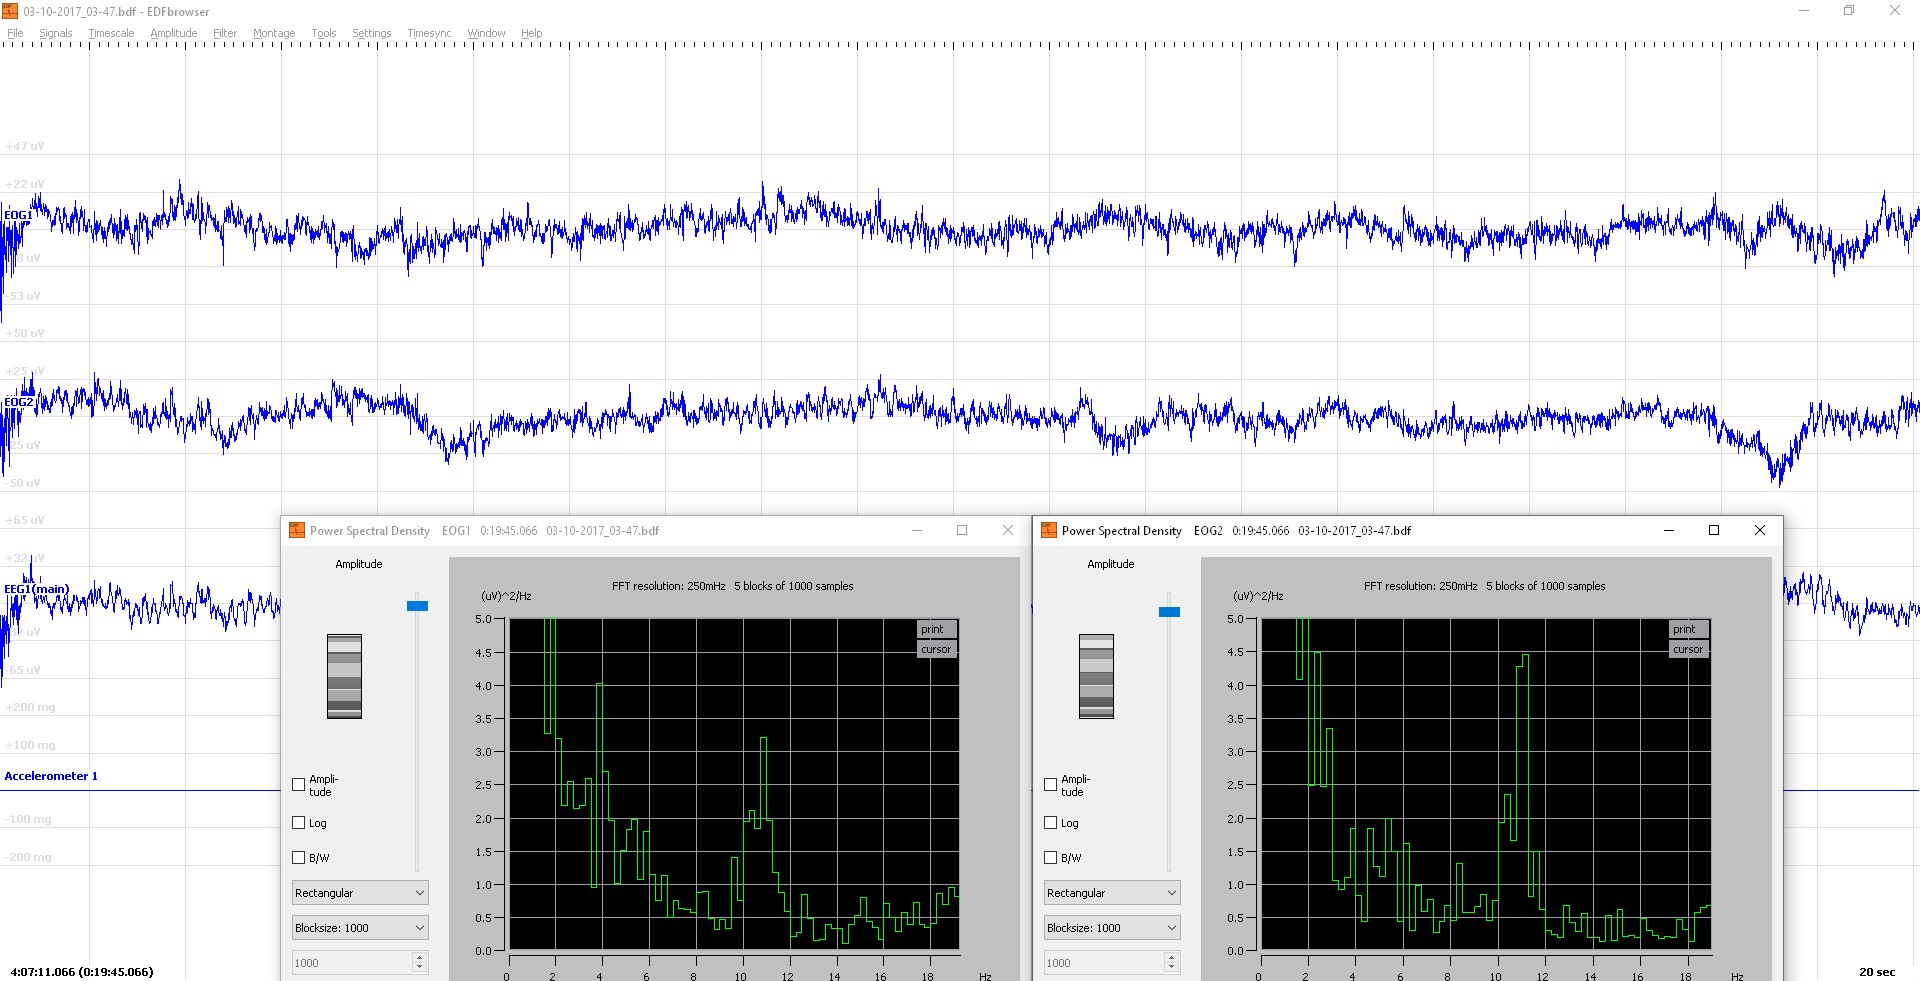Viewport: 1920px width, 981px height.
Task: Enable Amplitude checkbox in EOG1 window
Action: pyautogui.click(x=298, y=785)
